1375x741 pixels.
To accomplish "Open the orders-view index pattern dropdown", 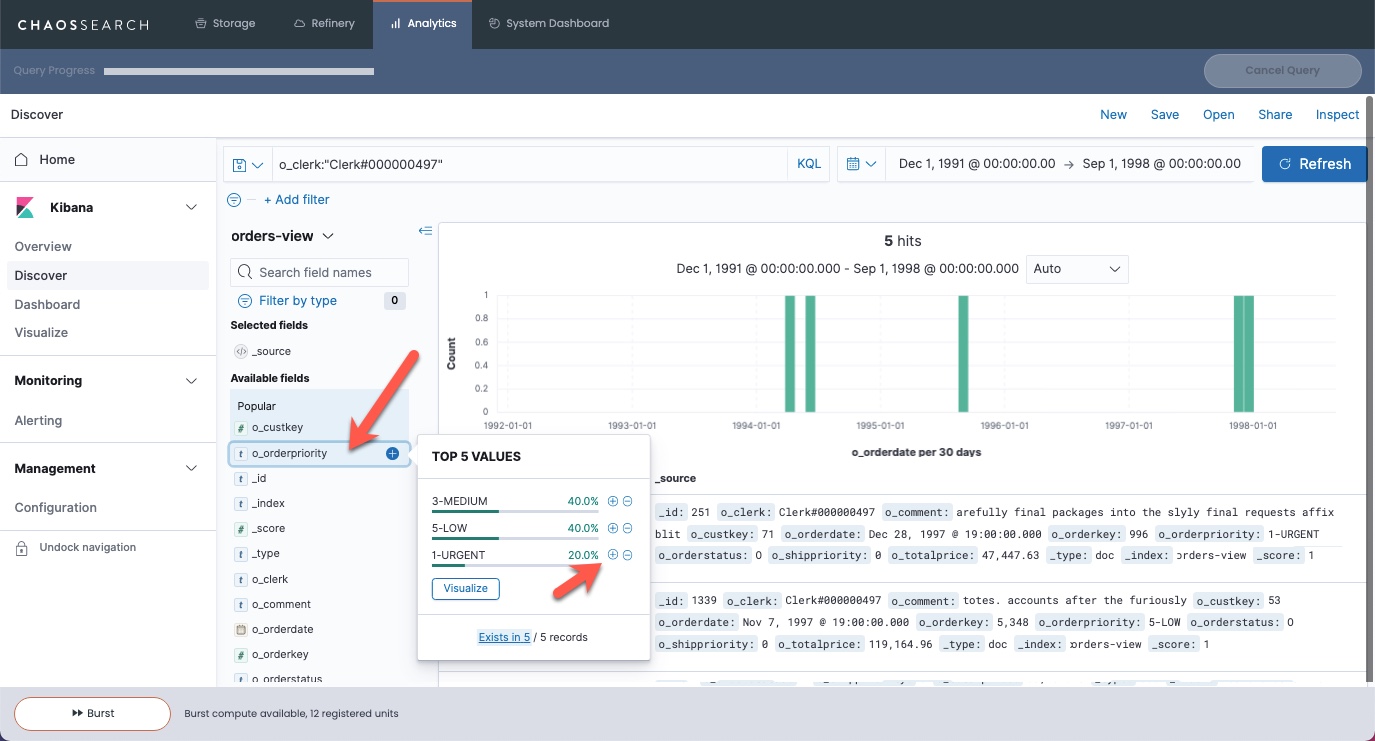I will click(283, 236).
